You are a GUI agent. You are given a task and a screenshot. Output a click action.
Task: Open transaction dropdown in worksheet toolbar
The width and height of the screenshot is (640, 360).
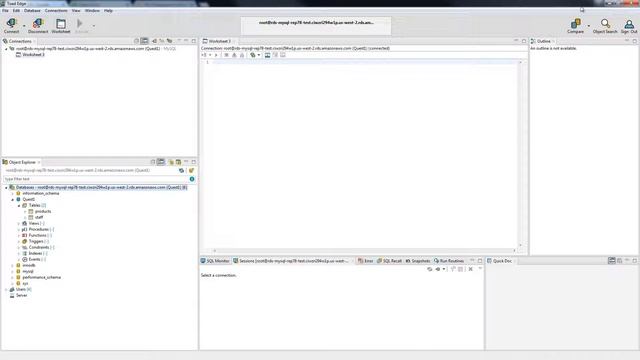259,55
